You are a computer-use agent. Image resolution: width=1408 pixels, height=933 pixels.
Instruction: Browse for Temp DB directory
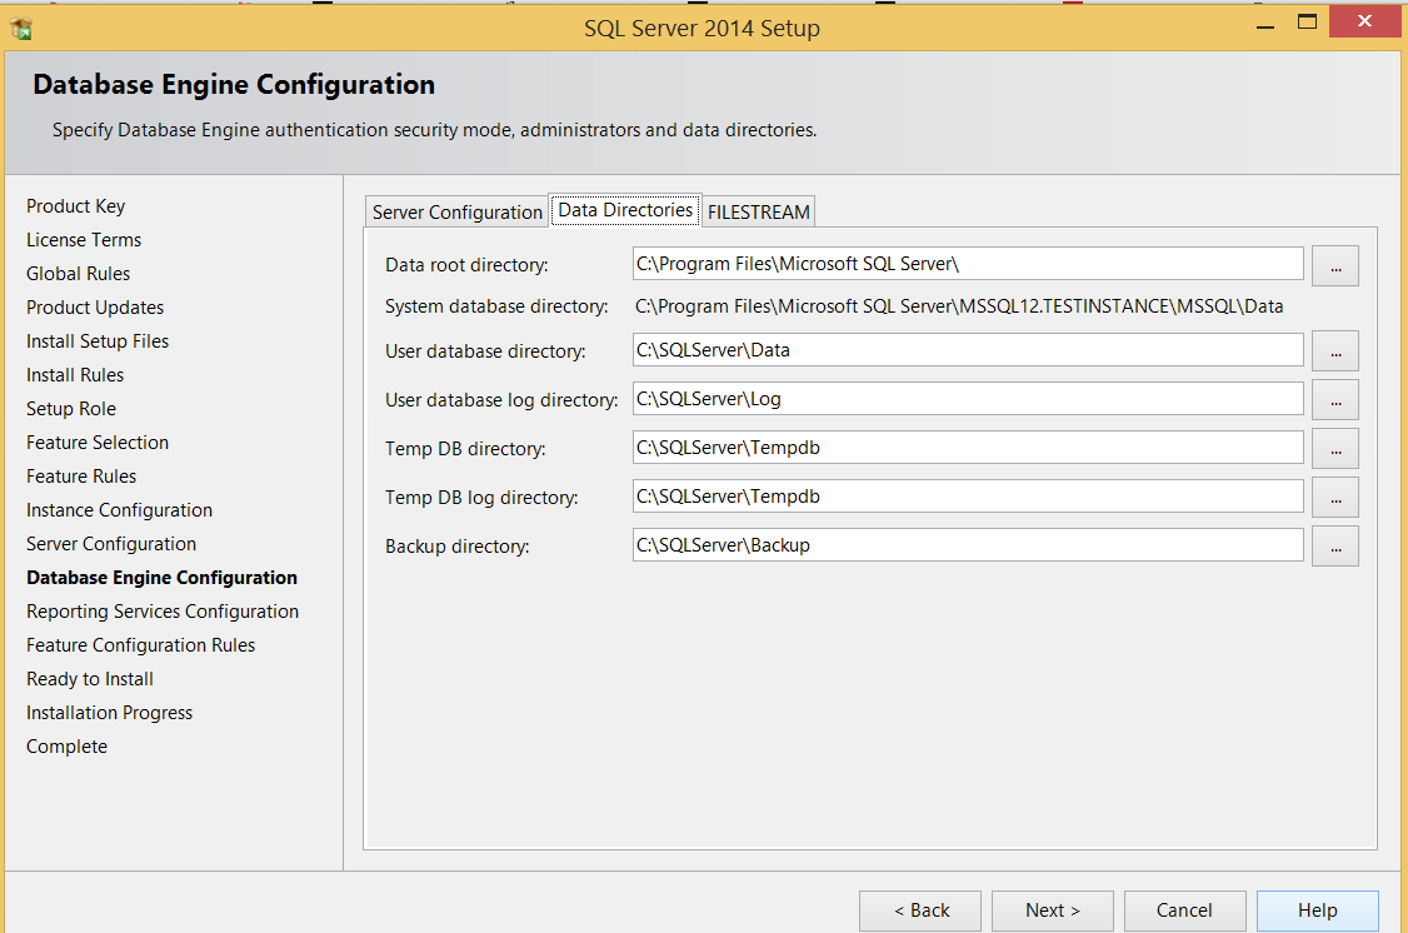tap(1335, 449)
